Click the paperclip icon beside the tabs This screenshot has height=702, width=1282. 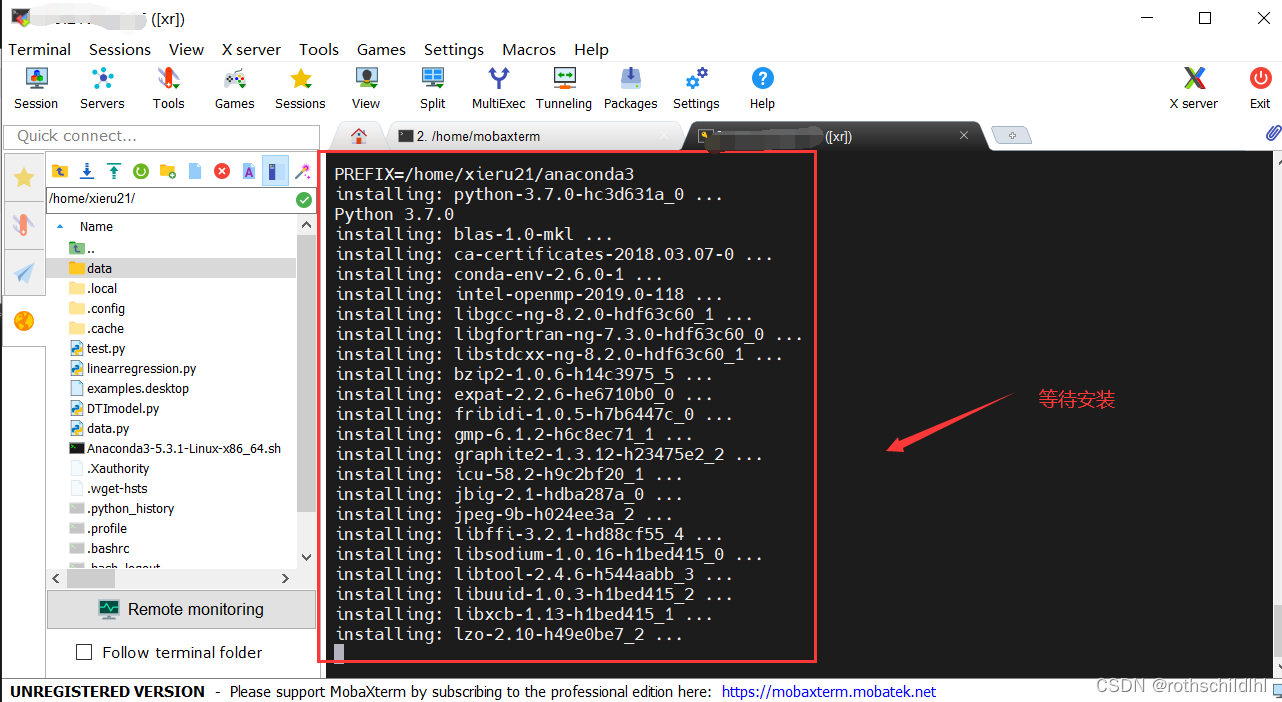[x=1273, y=133]
